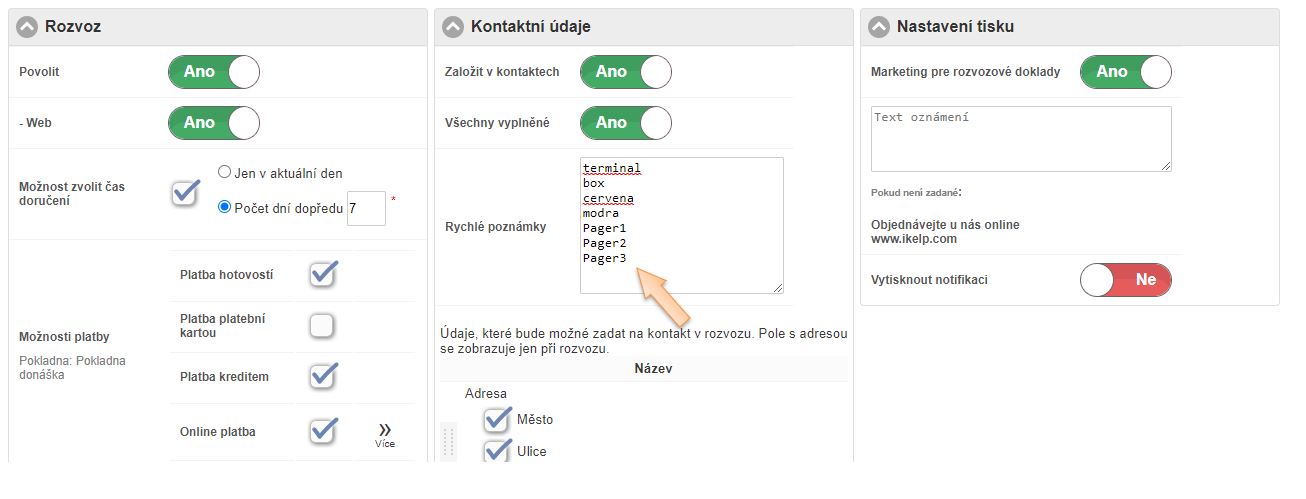Toggle the Web delivery switch
Image resolution: width=1306 pixels, height=499 pixels.
point(213,122)
